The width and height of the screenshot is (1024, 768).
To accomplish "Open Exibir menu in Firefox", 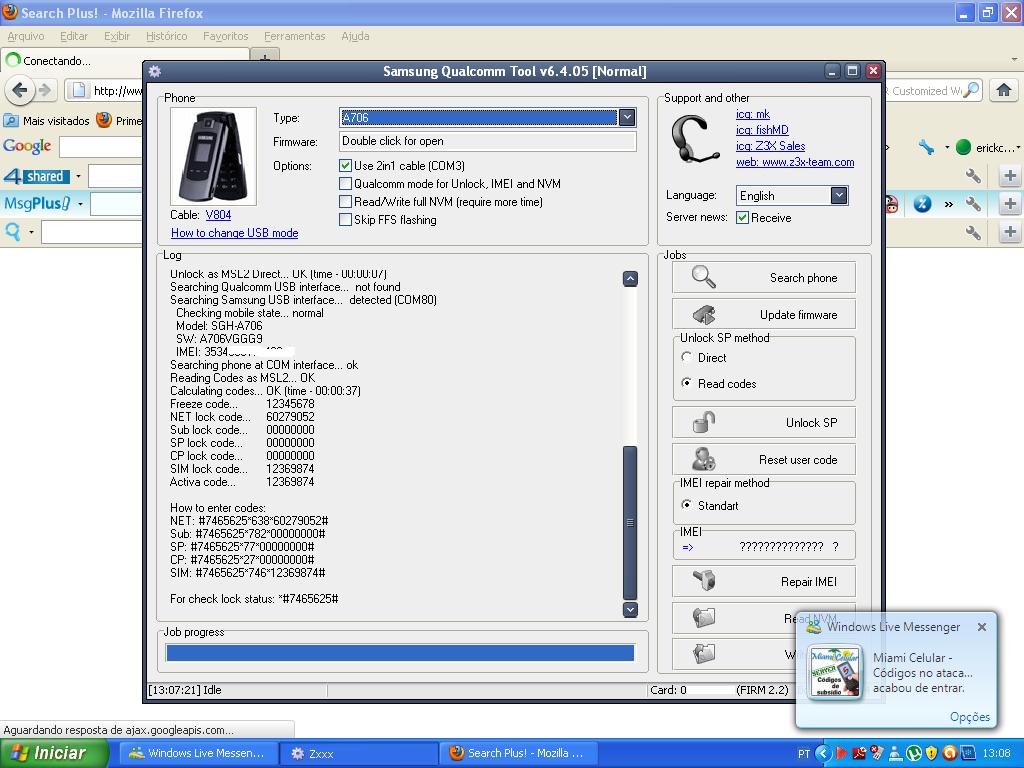I will tap(117, 36).
